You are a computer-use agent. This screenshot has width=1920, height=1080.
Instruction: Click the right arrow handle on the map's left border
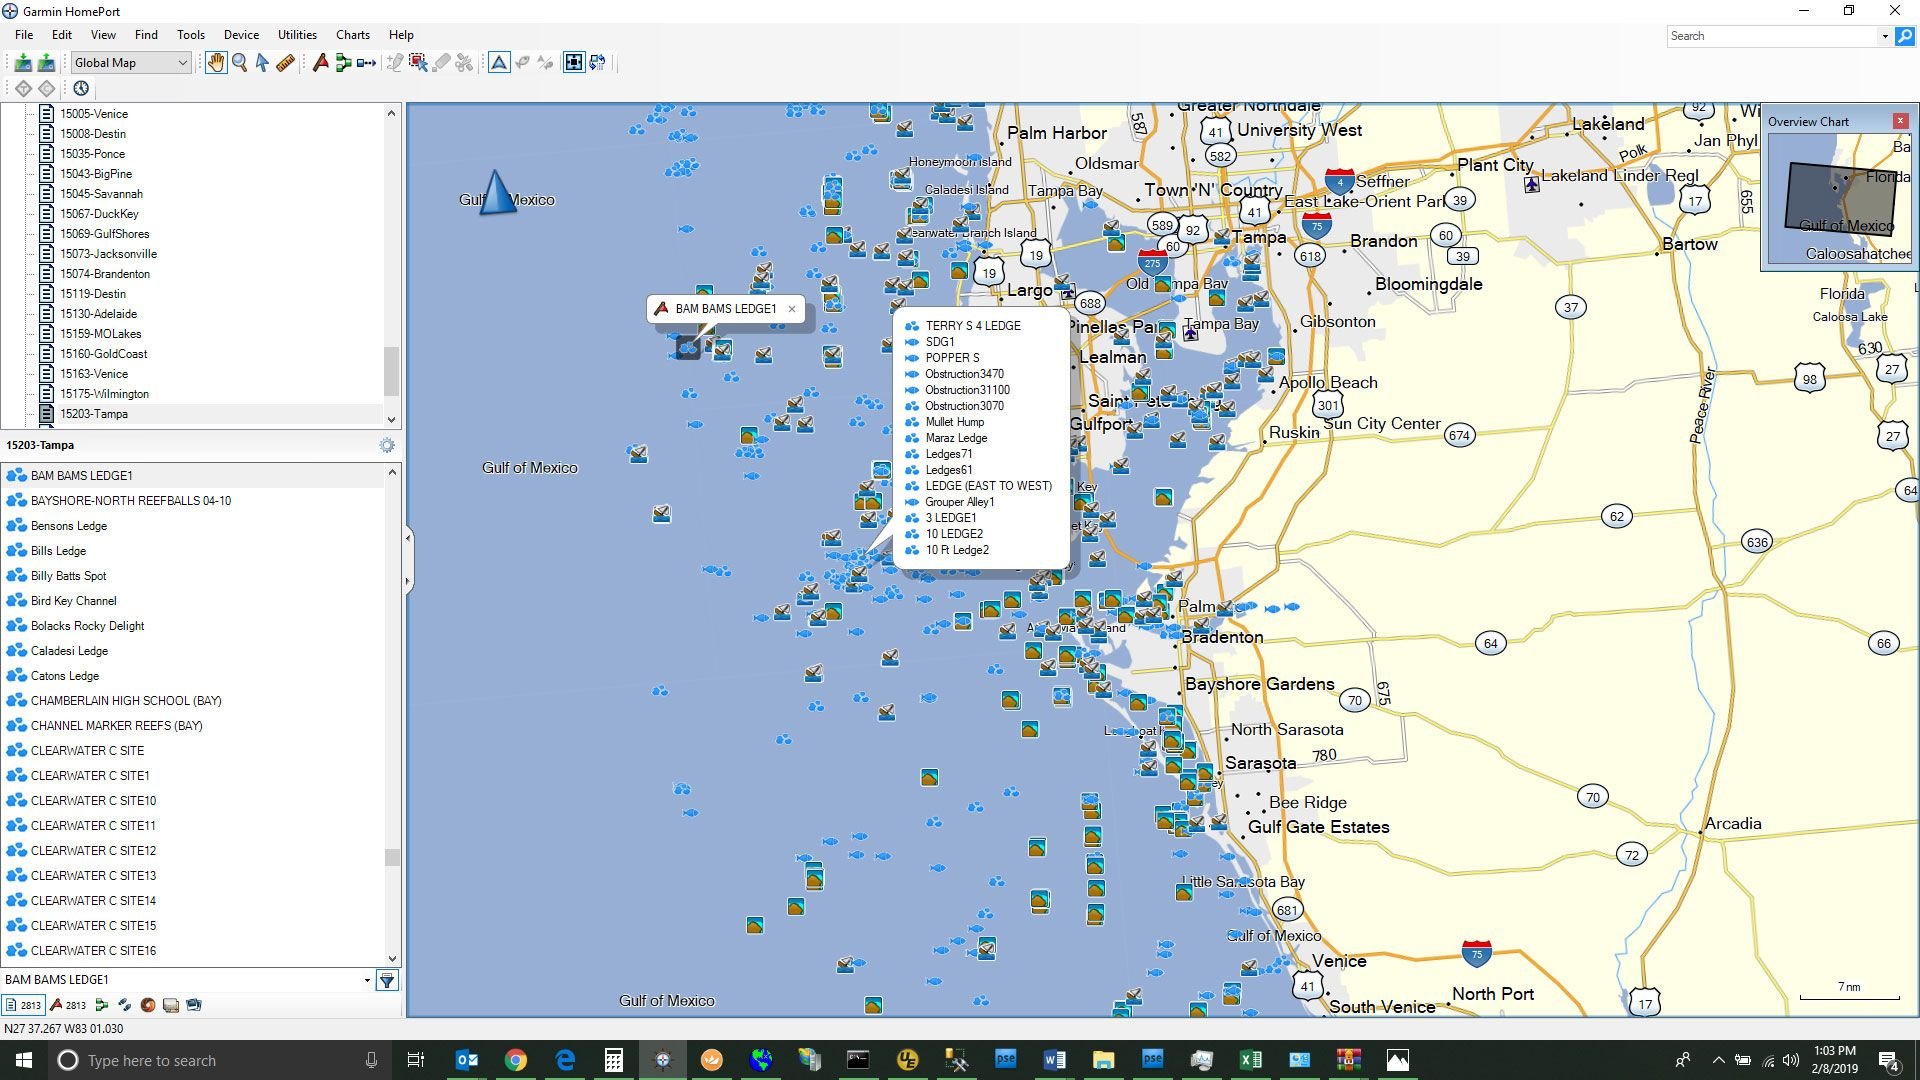(x=408, y=581)
